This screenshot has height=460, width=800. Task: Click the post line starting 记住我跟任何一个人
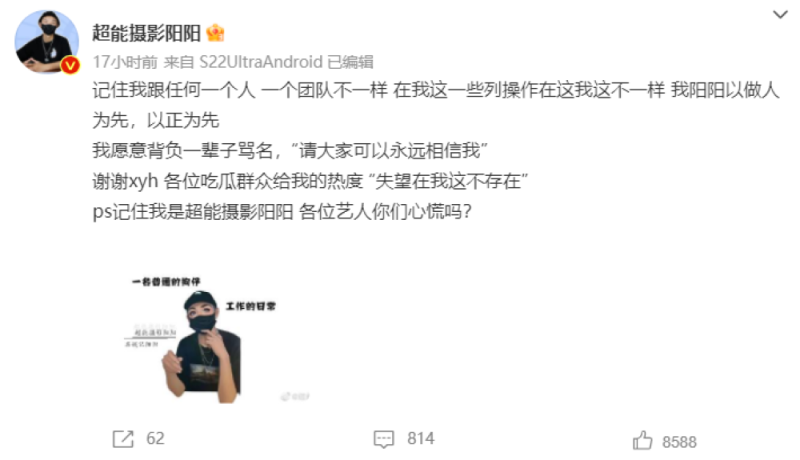[x=436, y=105]
